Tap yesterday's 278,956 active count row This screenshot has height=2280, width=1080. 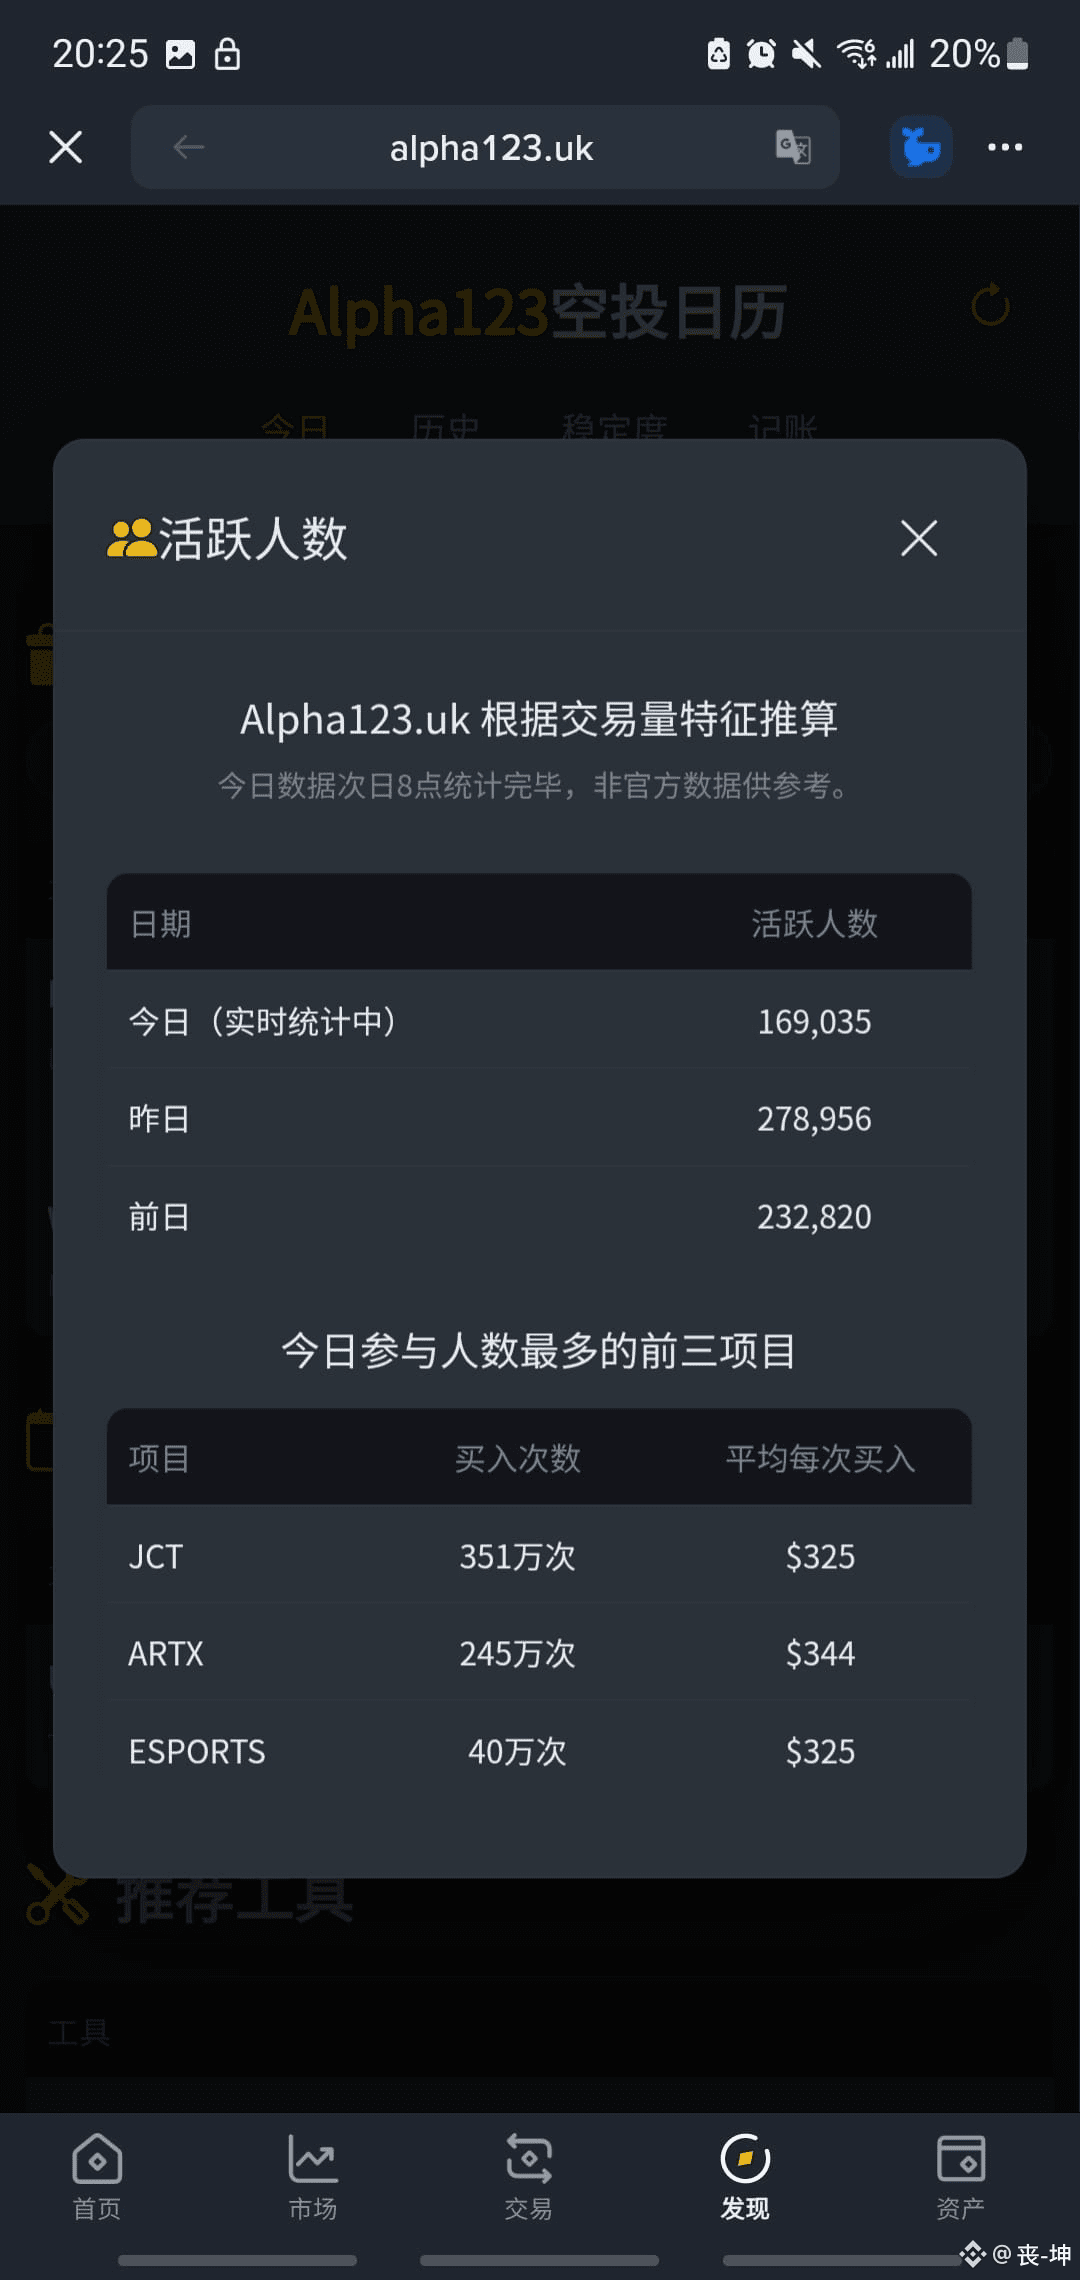coord(539,1118)
